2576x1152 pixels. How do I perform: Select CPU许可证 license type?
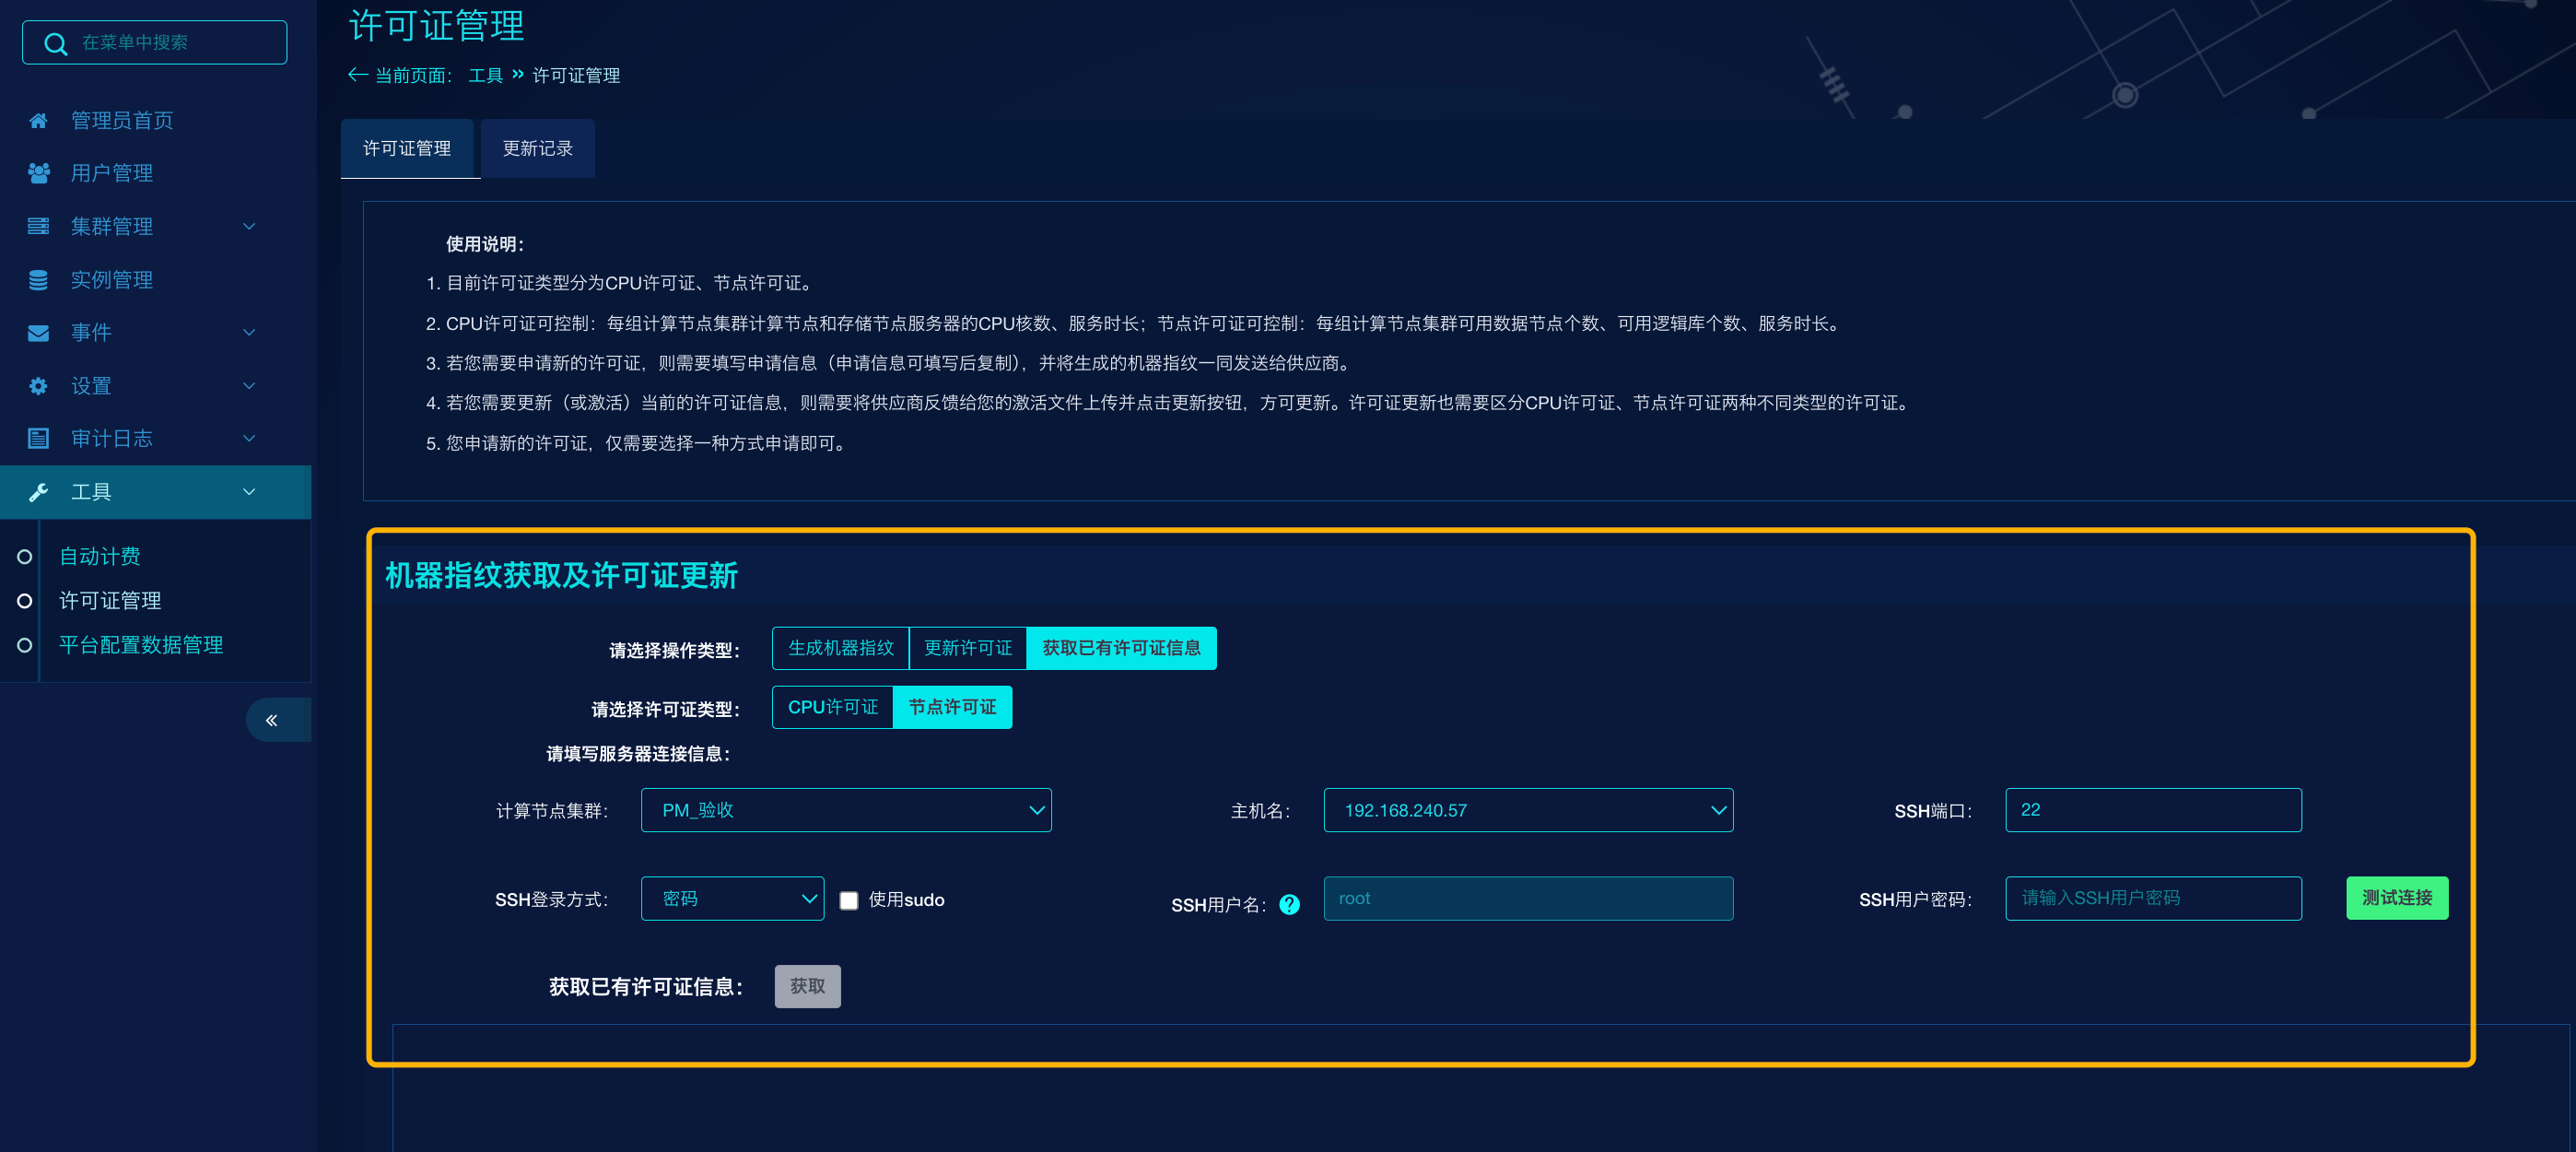pyautogui.click(x=832, y=707)
